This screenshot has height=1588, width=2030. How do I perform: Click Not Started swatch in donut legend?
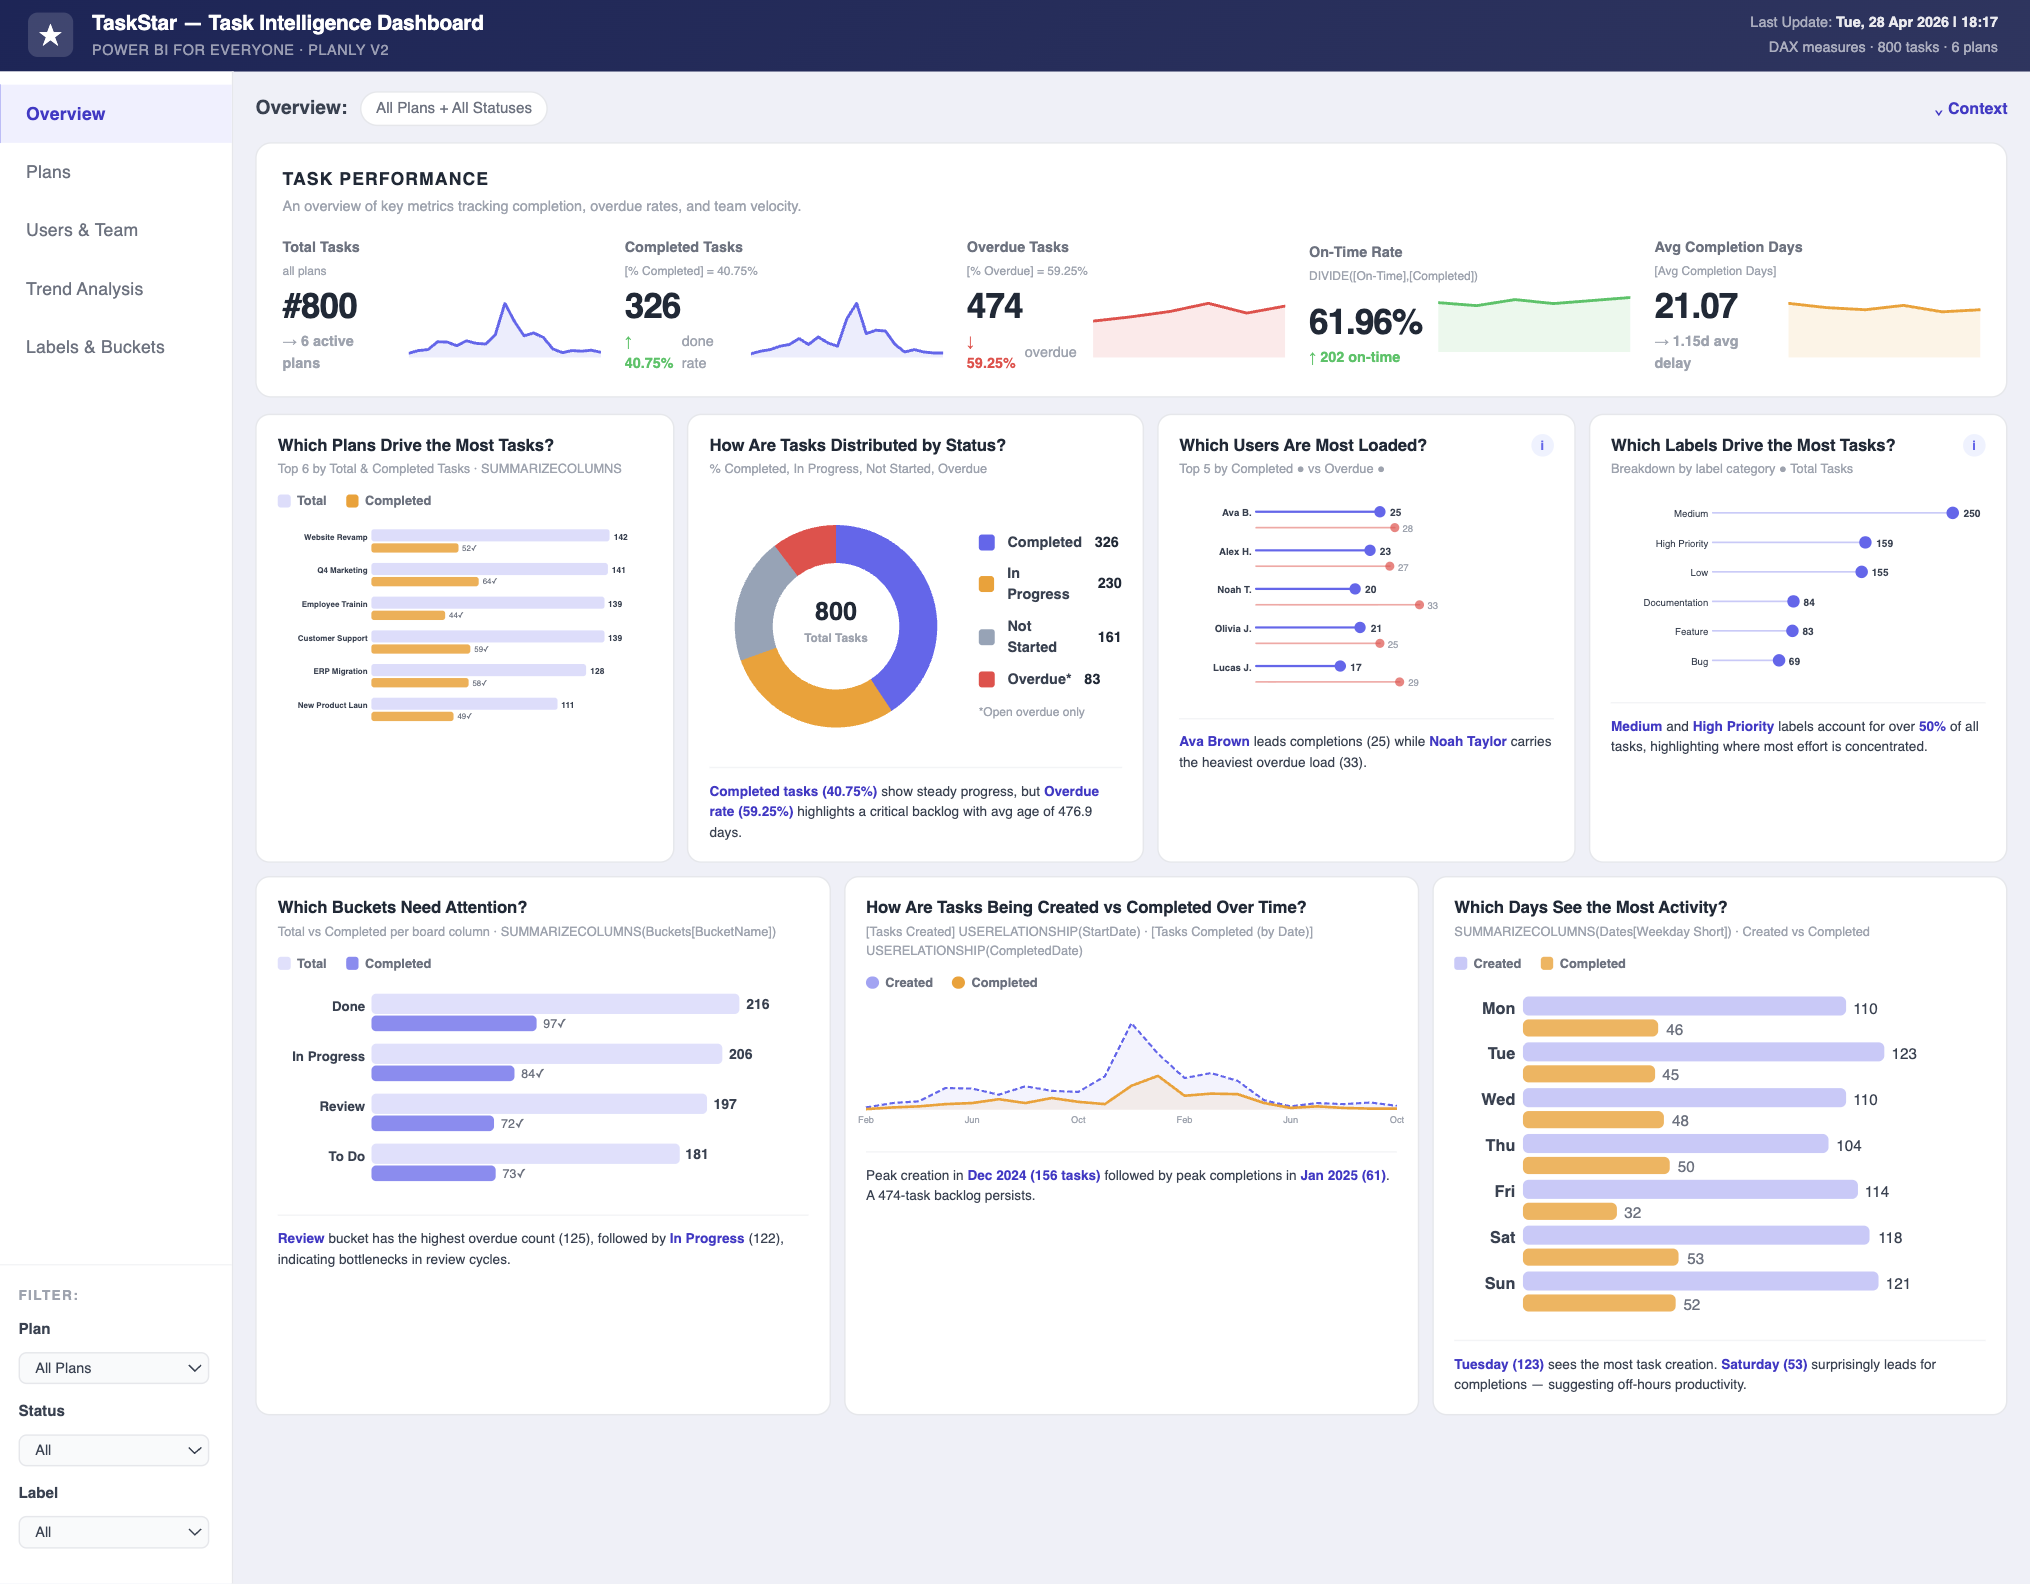[x=987, y=637]
